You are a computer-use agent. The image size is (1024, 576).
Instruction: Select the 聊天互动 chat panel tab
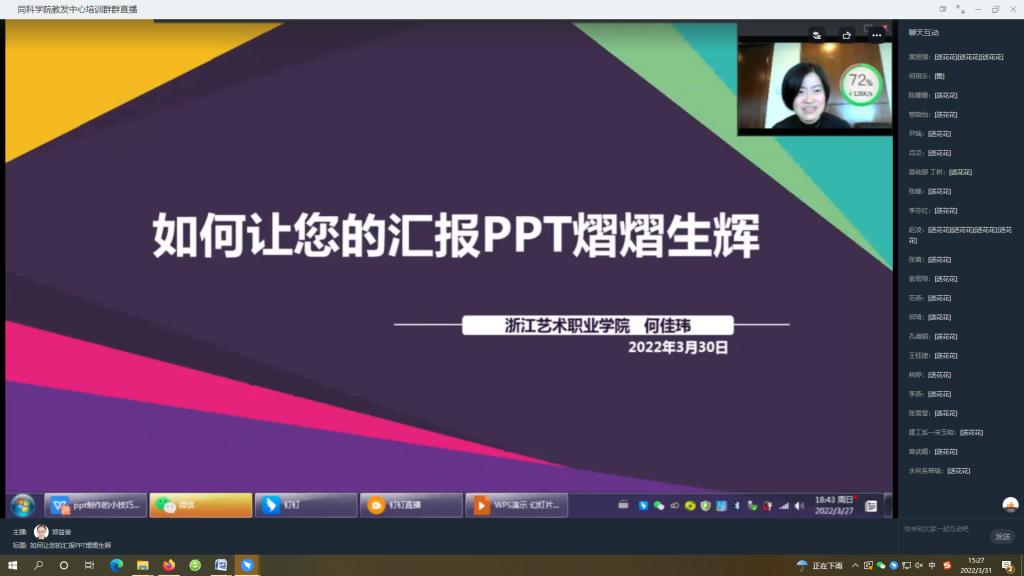click(x=924, y=33)
